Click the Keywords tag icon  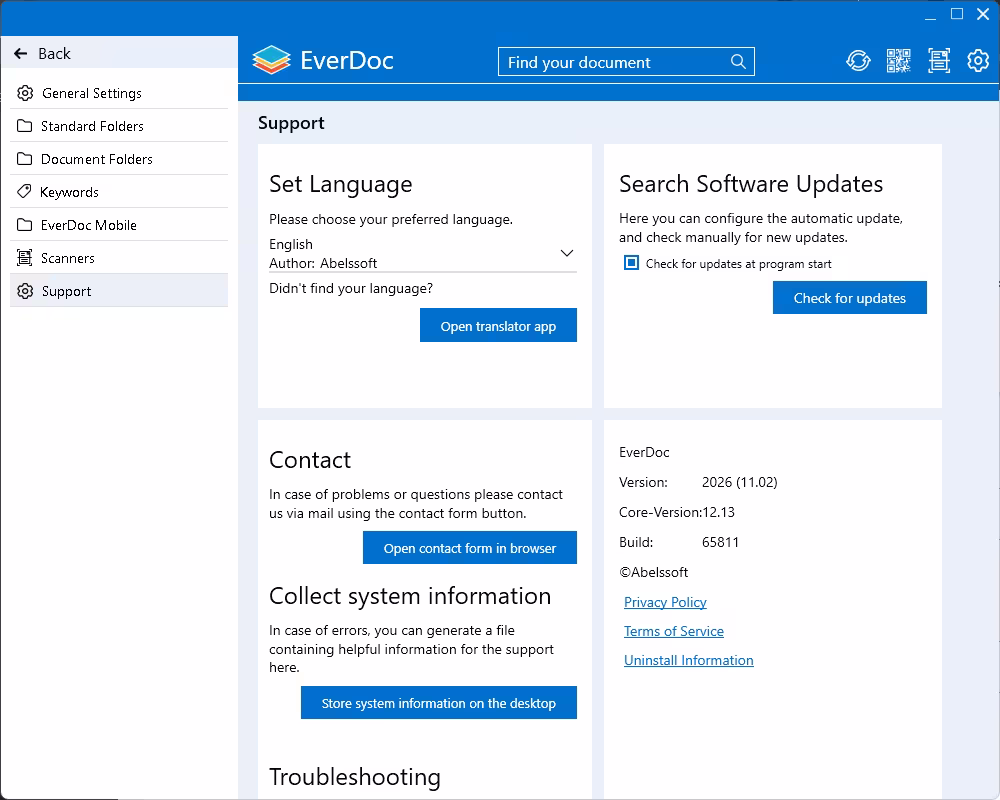click(24, 191)
